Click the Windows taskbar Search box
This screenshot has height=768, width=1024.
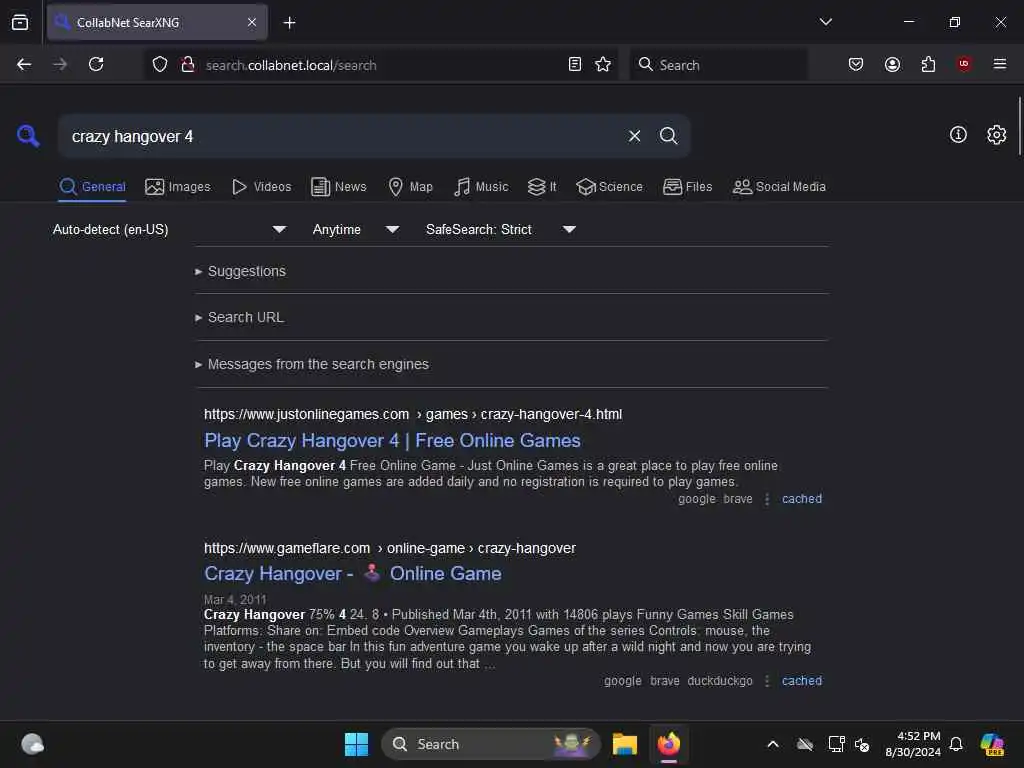490,744
